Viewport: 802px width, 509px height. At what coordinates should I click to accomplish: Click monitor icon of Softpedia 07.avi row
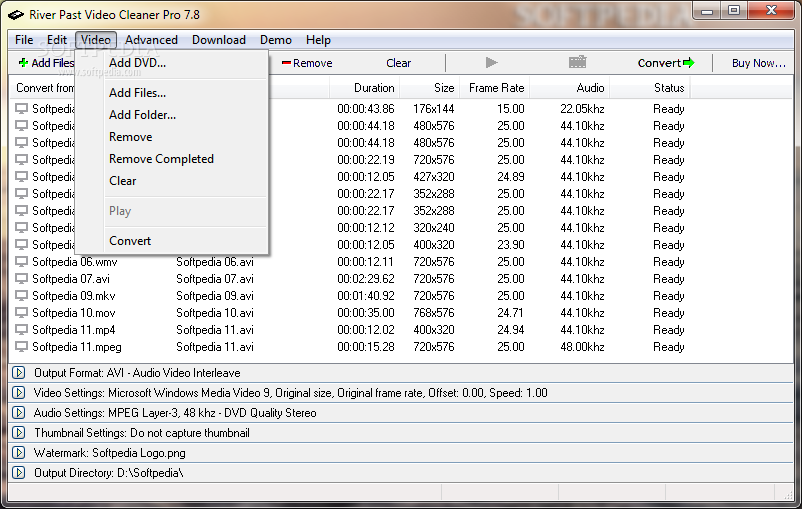(21, 279)
